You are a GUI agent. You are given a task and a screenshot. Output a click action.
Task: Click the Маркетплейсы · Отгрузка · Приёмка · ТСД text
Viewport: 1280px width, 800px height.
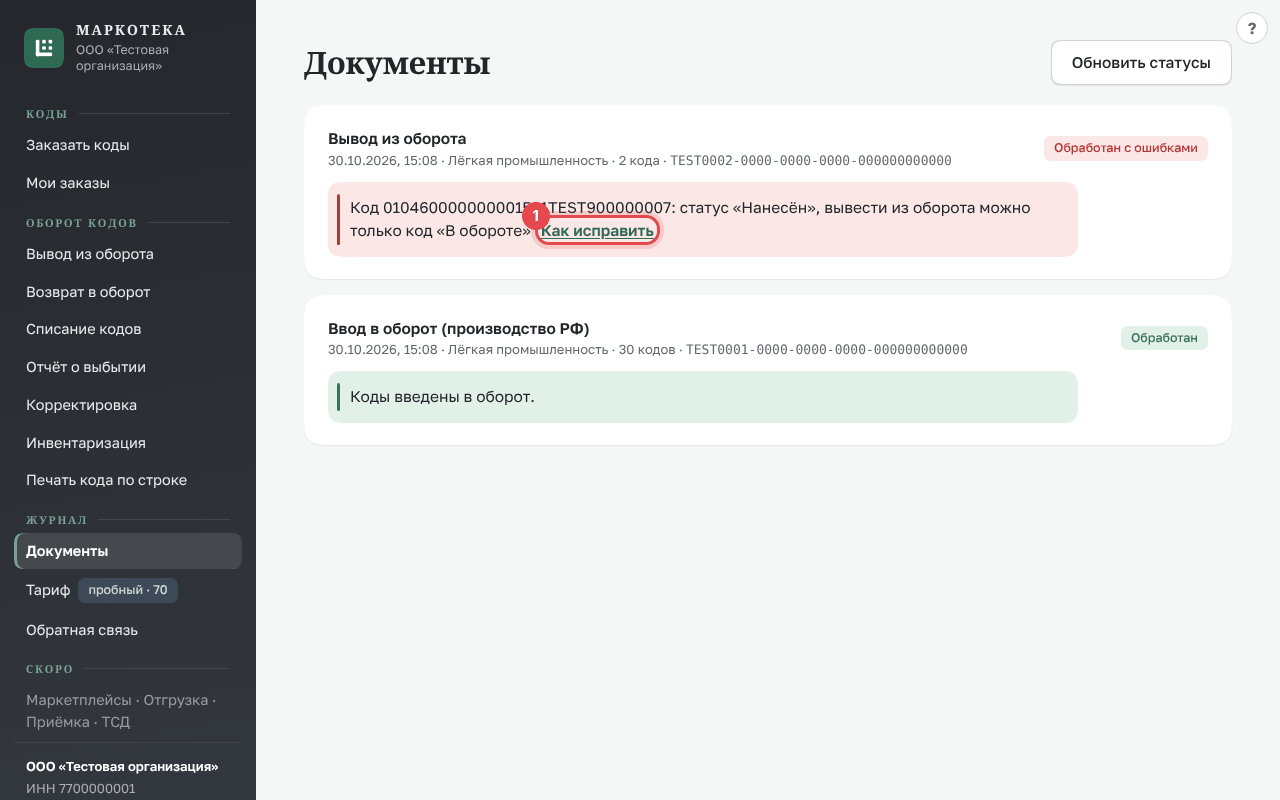[x=121, y=712]
